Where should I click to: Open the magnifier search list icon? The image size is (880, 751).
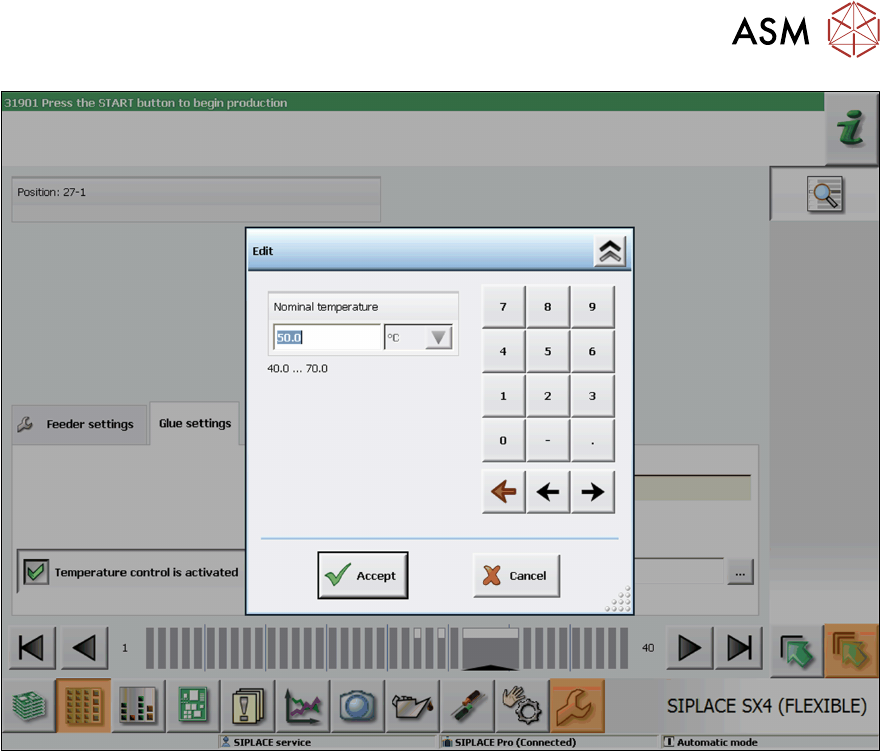click(x=824, y=194)
